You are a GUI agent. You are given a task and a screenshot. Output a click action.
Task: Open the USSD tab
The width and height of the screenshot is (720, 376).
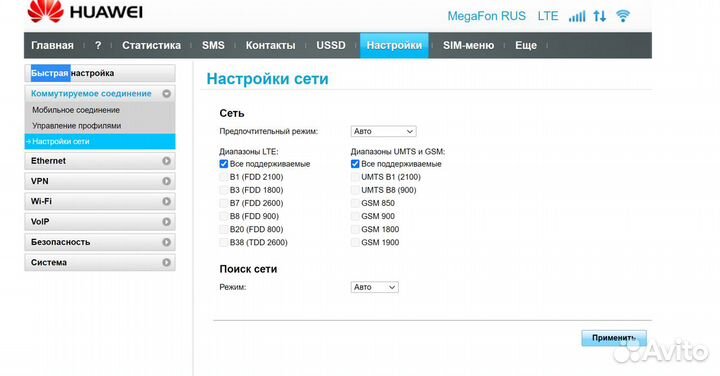coord(331,45)
